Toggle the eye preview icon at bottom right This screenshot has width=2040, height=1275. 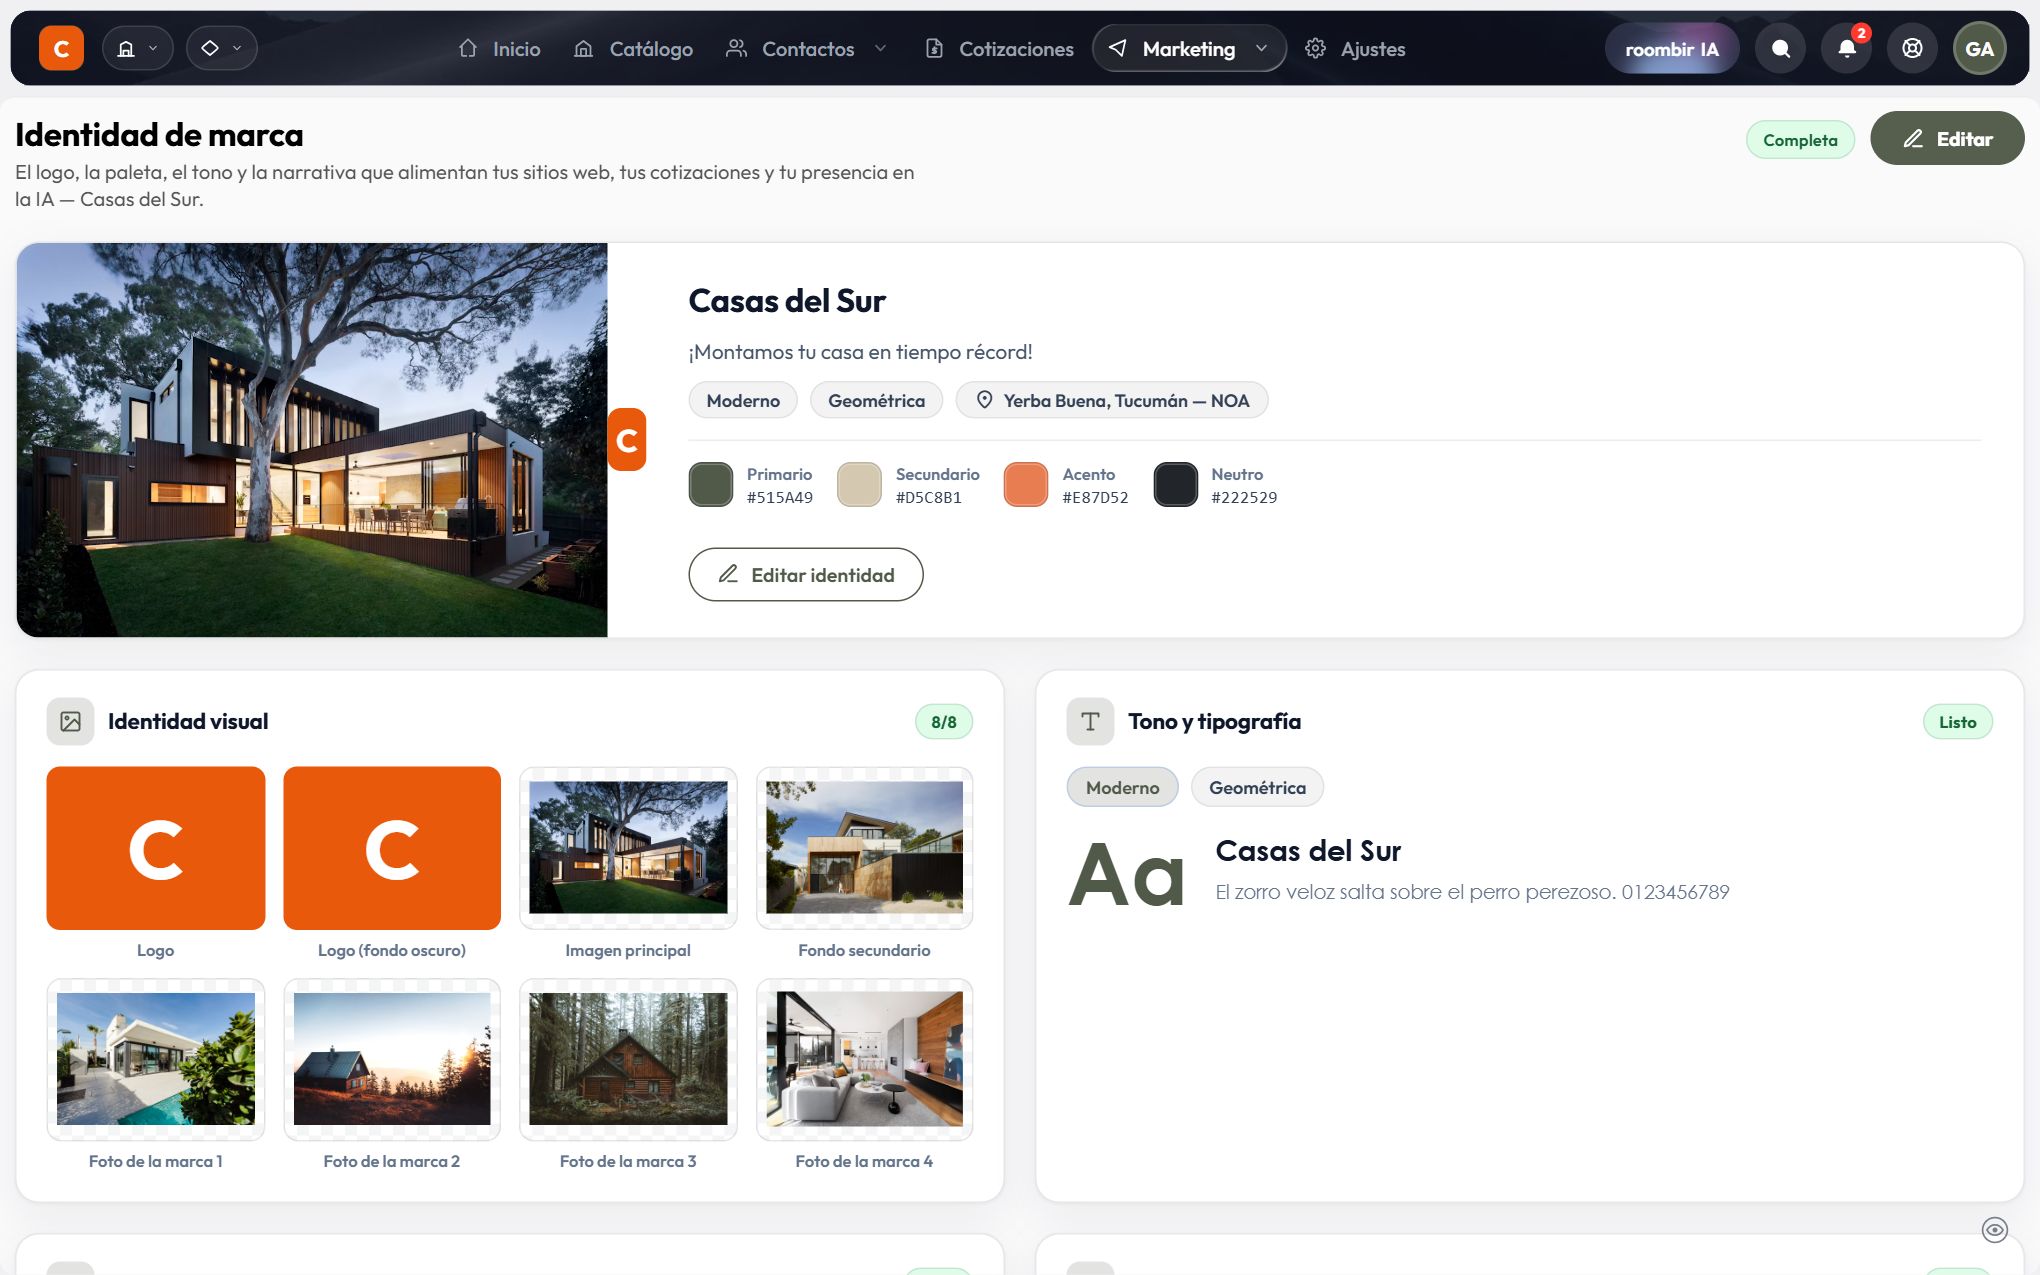(1994, 1230)
